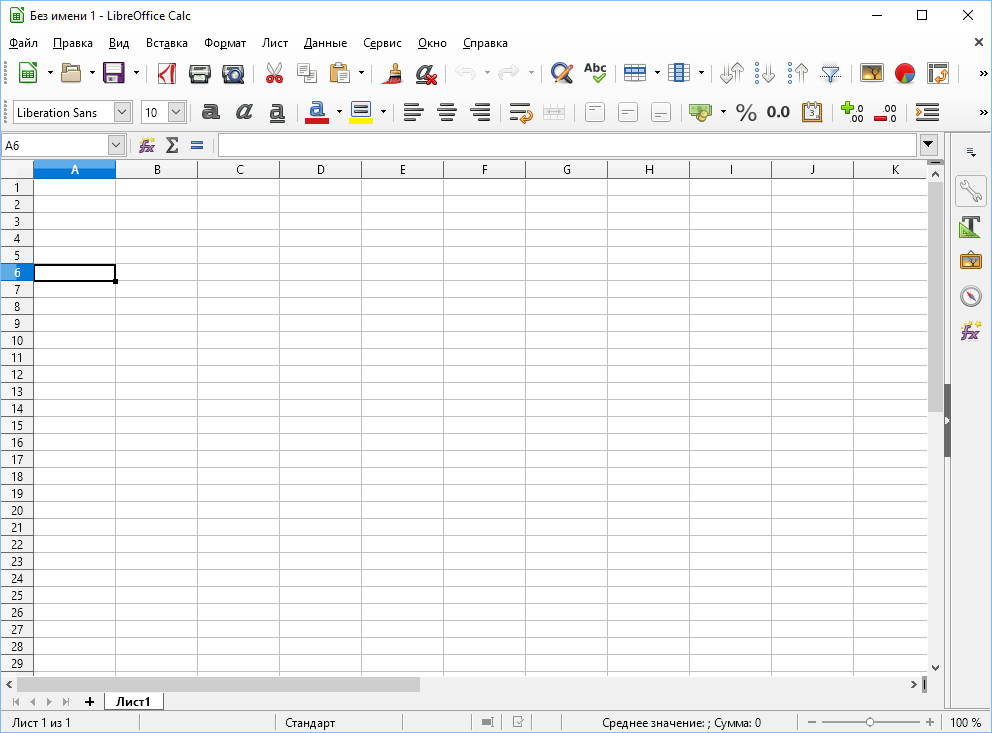Click the AutoFilter funnel icon

(830, 73)
